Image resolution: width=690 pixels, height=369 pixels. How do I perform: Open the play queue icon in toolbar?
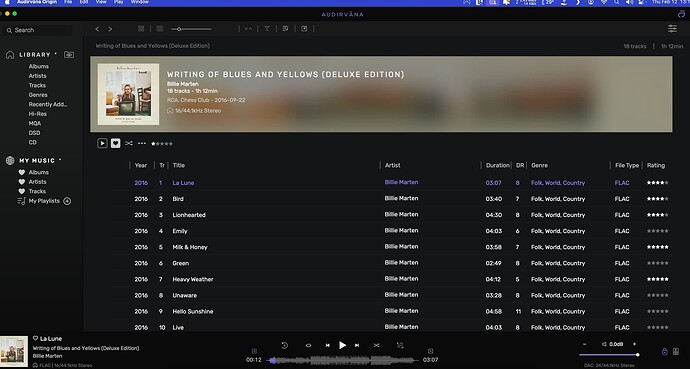(304, 29)
